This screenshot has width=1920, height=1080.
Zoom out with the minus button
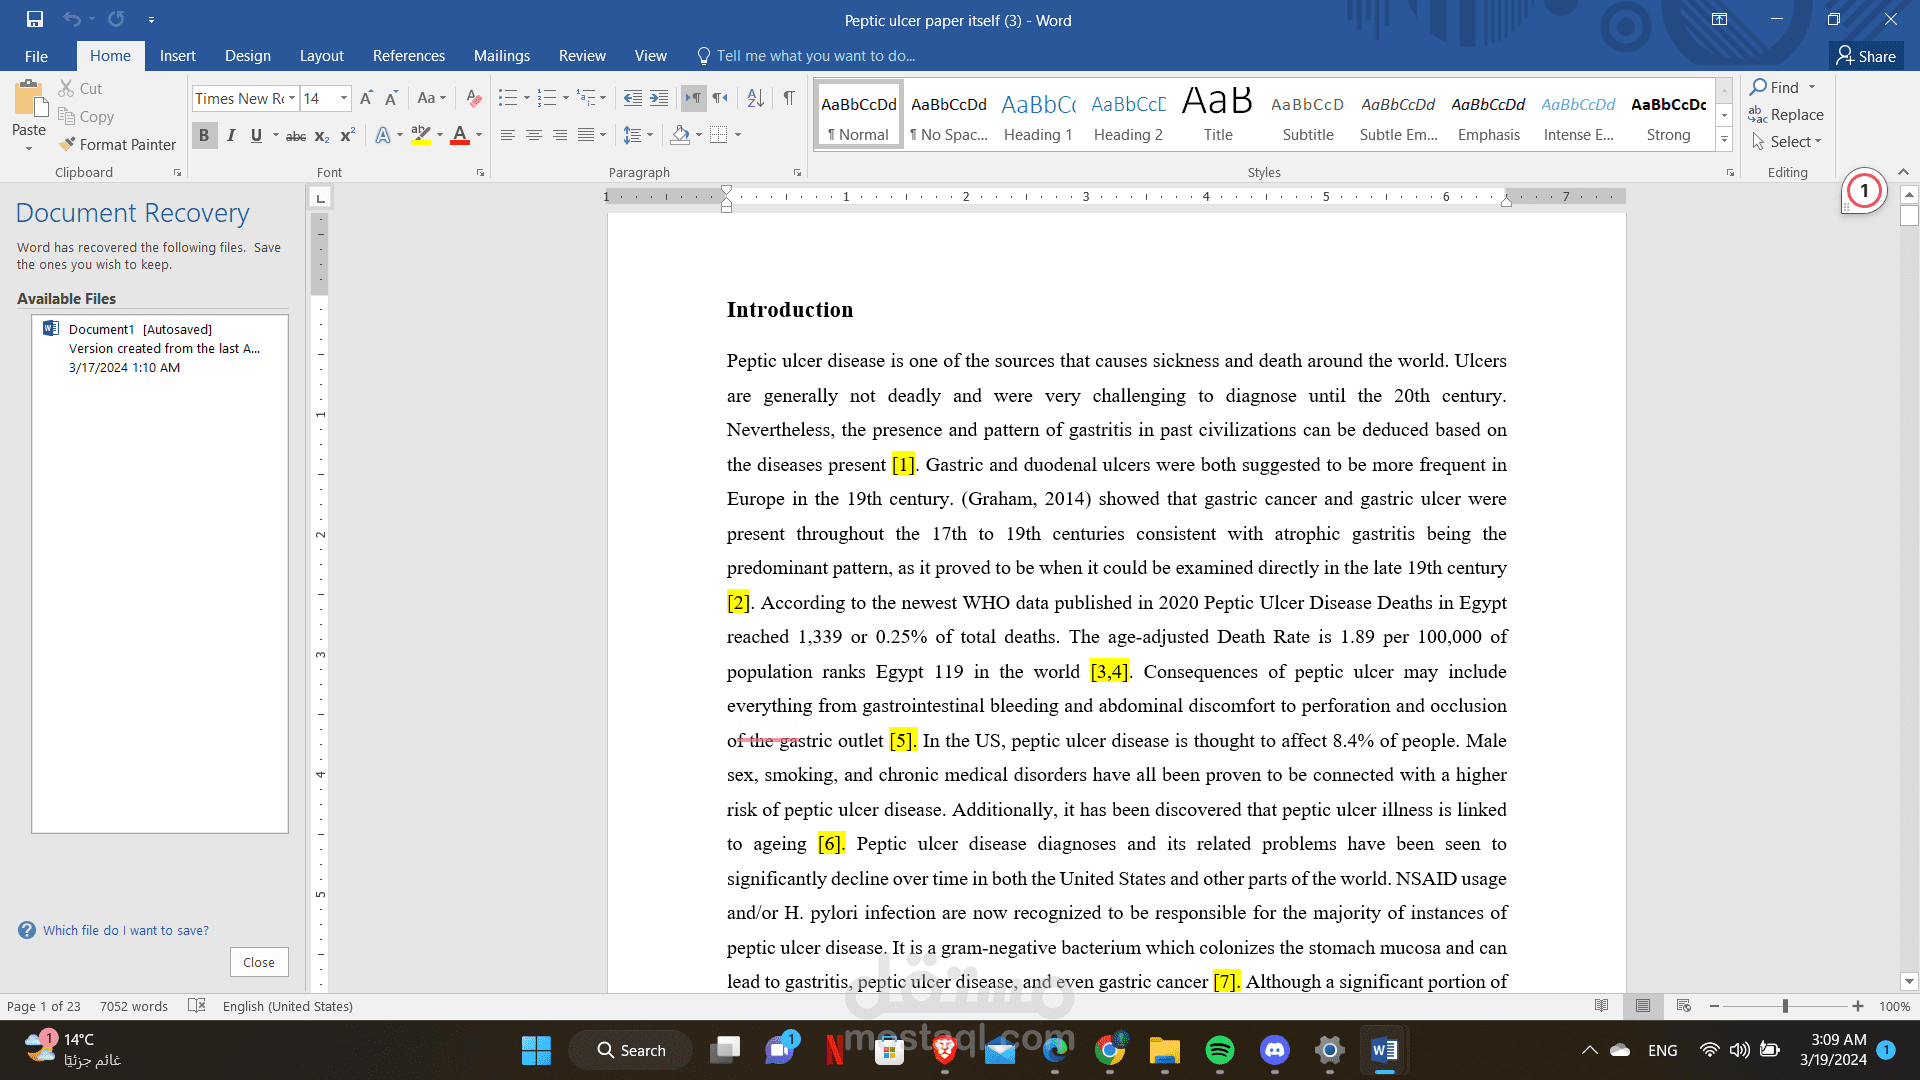click(1714, 1006)
